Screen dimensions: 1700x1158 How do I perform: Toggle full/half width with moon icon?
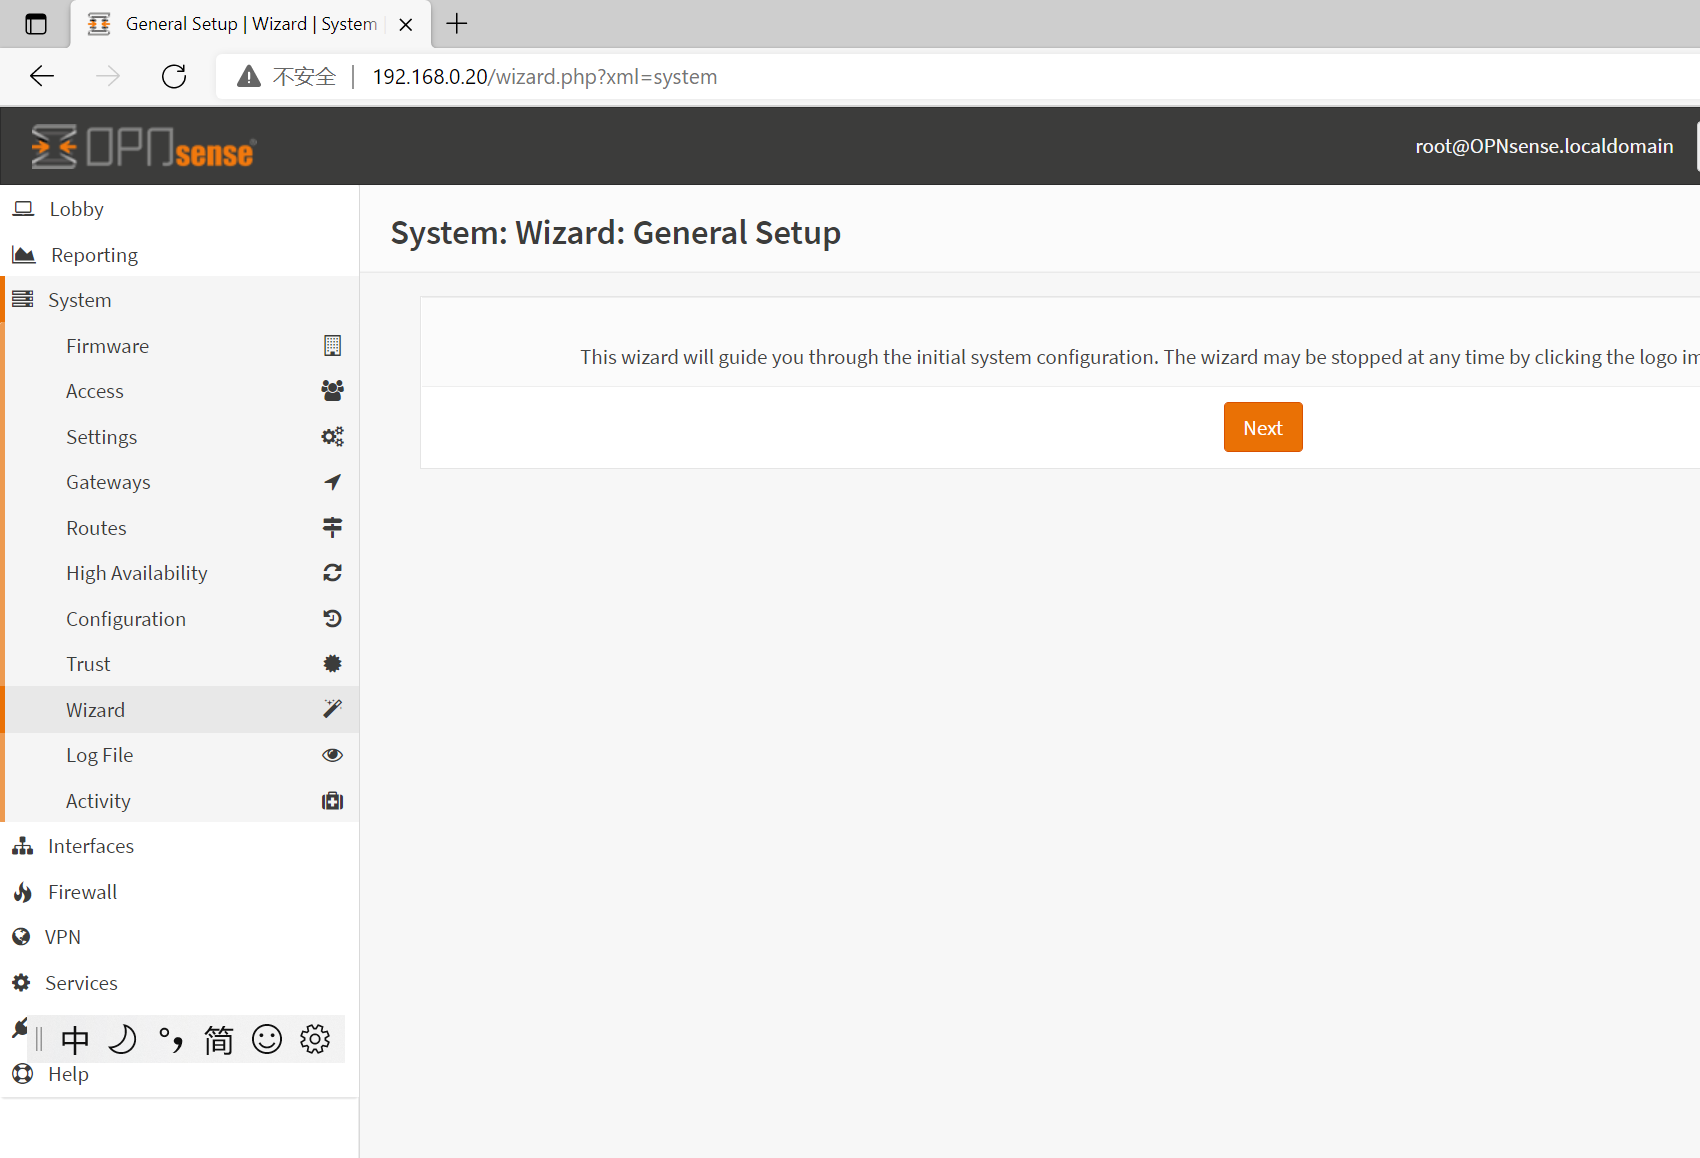[122, 1039]
